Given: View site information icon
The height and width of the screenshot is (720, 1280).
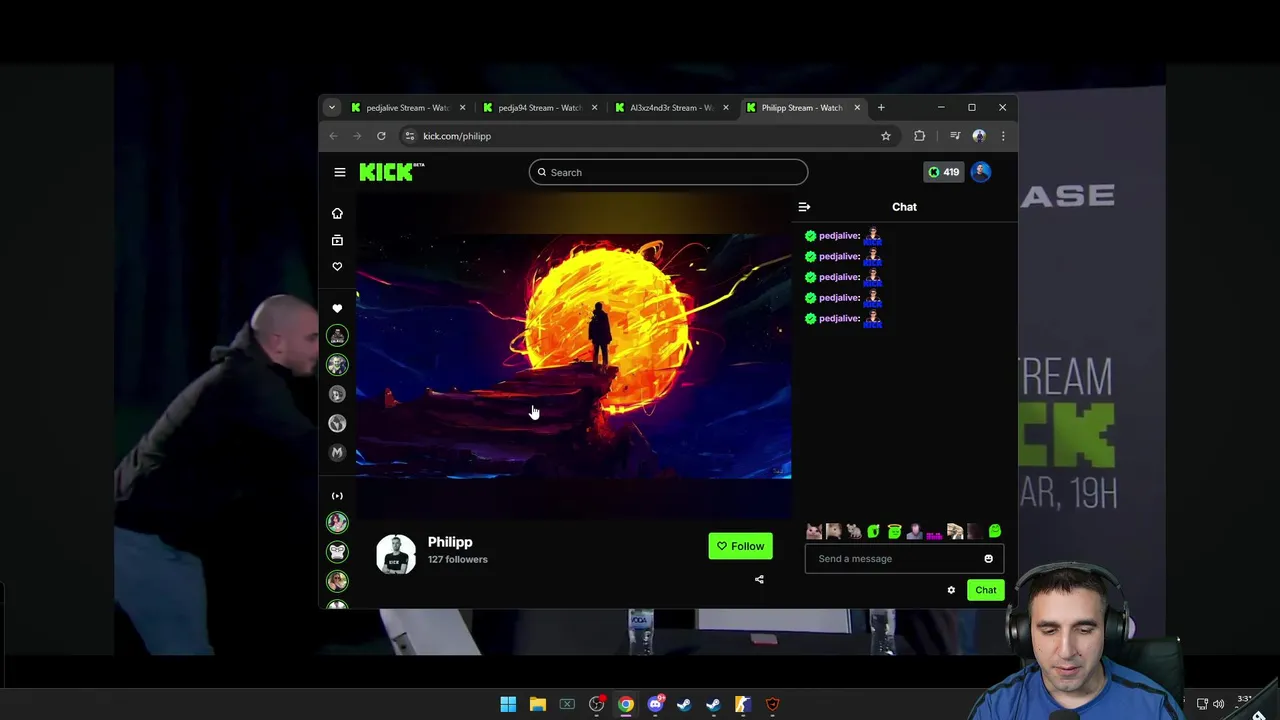Looking at the screenshot, I should (409, 136).
